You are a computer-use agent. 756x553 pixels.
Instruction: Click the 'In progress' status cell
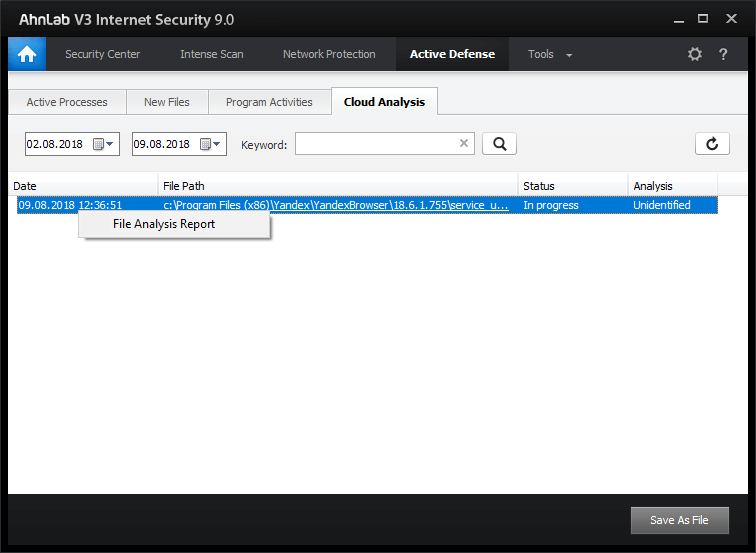point(551,205)
